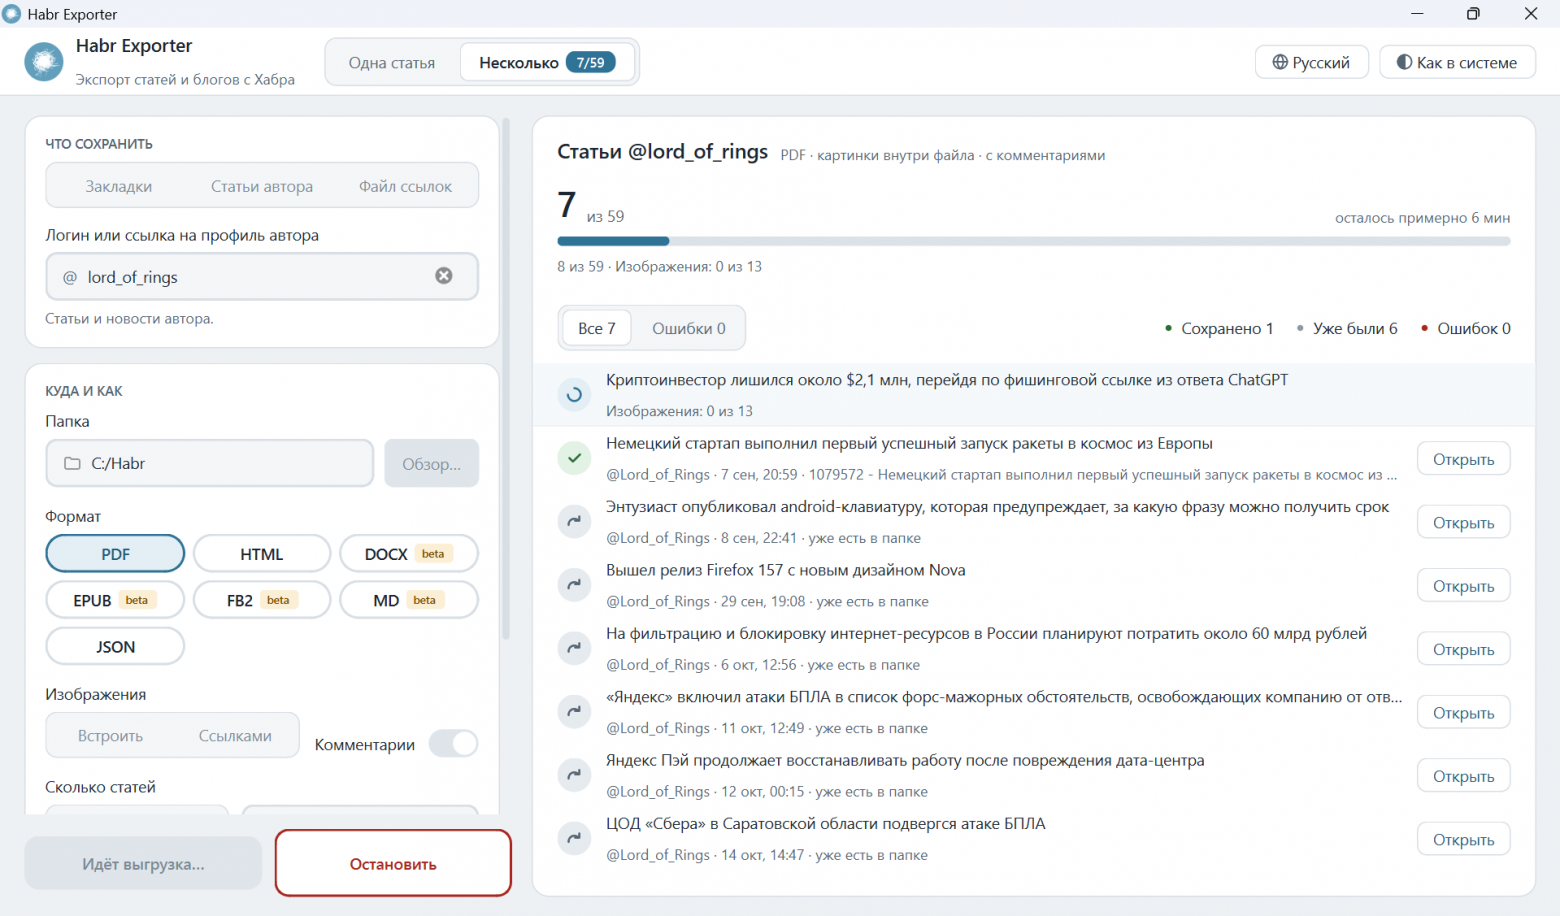Click the export progress bar

(x=1033, y=241)
